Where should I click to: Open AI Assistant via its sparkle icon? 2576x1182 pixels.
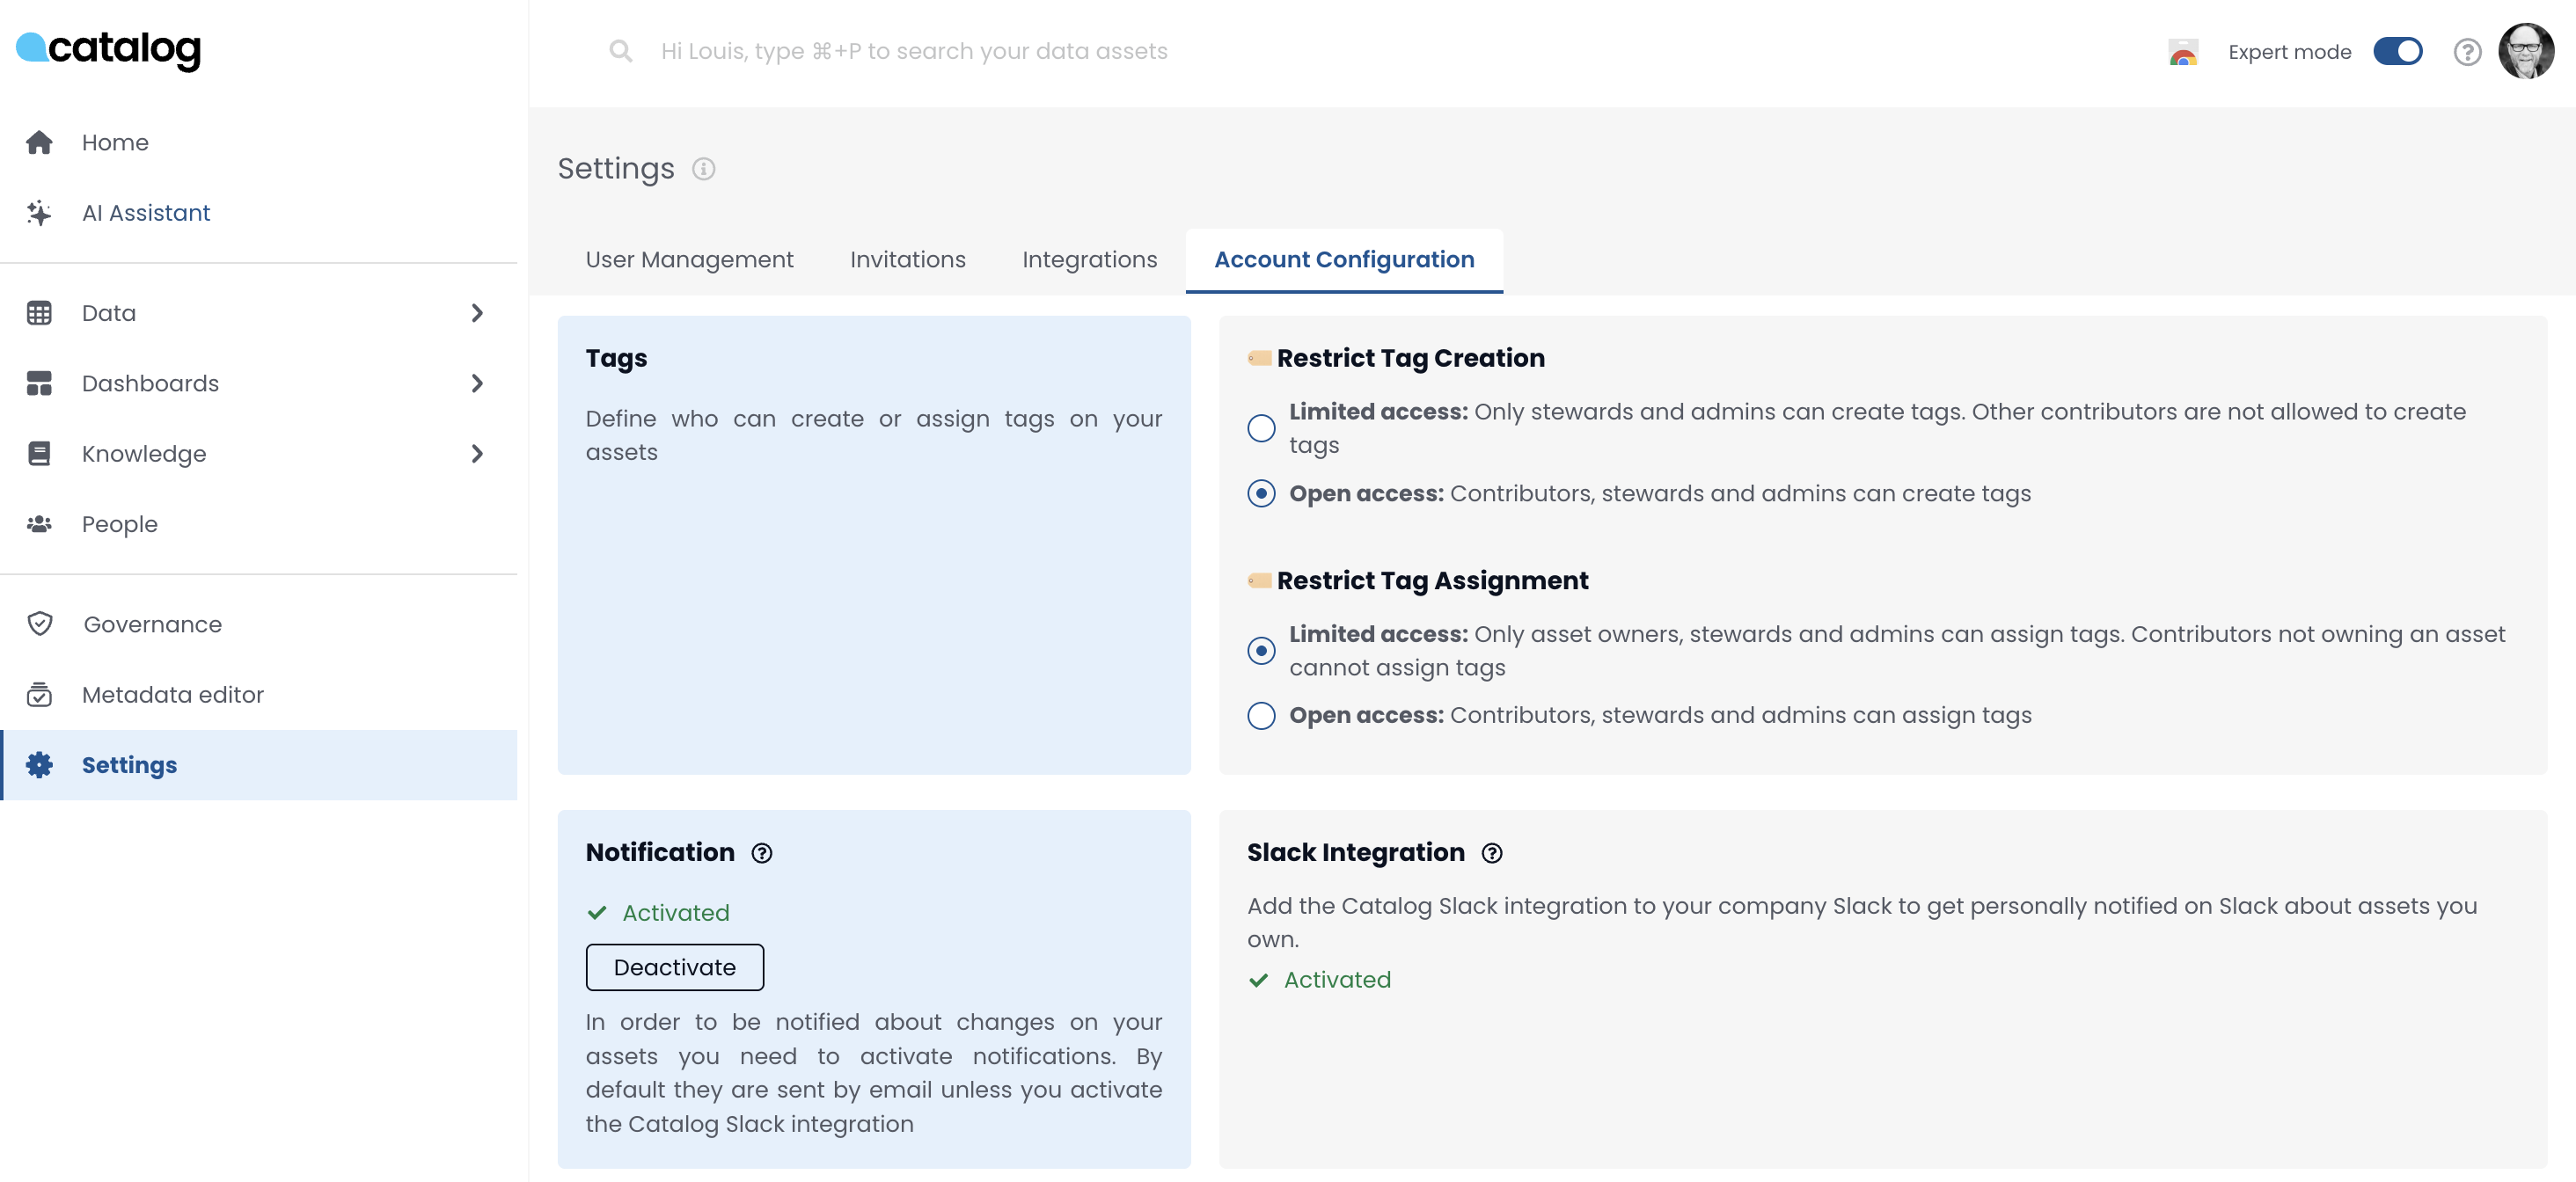click(39, 213)
